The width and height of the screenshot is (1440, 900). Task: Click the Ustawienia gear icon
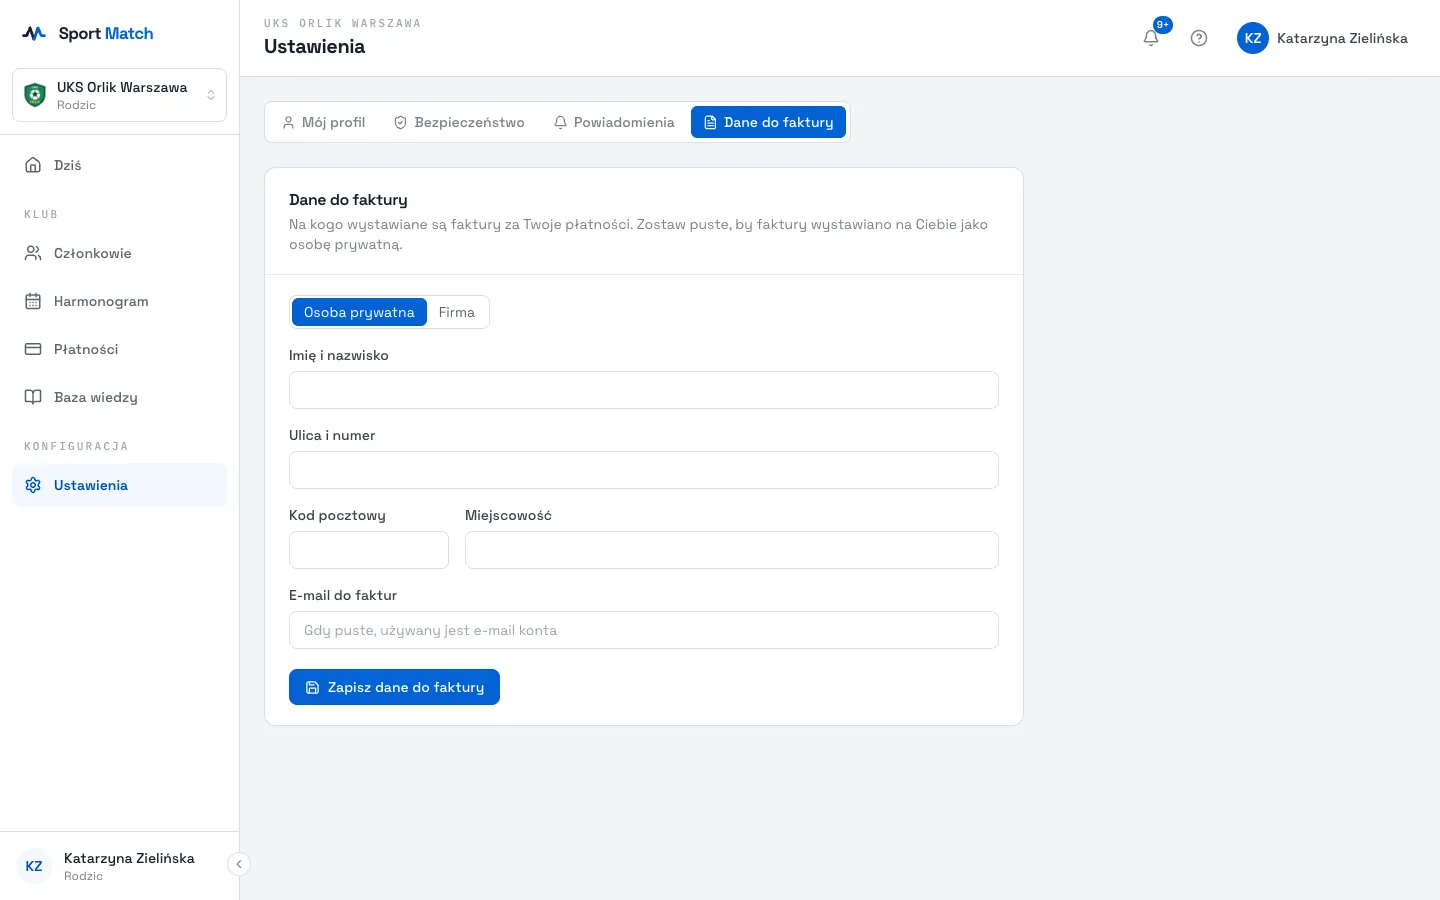pos(33,485)
